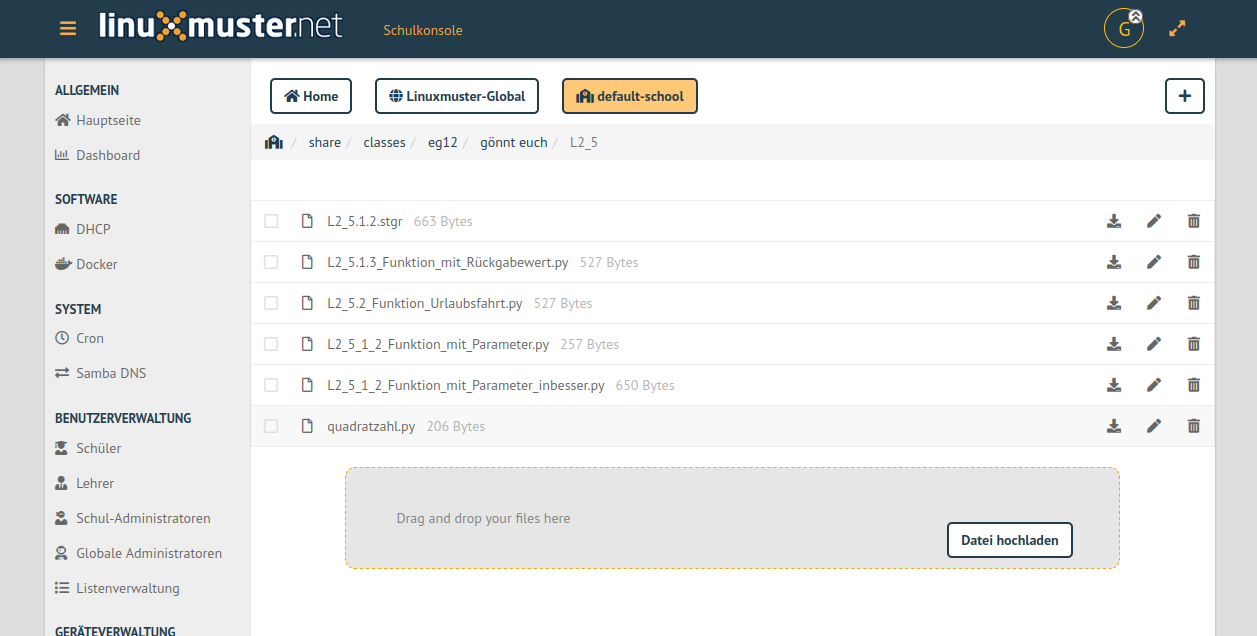Rename L2_5.2_Funktion_Urlaubsfahrt.py with the pencil icon
Viewport: 1257px width, 636px height.
[x=1154, y=303]
